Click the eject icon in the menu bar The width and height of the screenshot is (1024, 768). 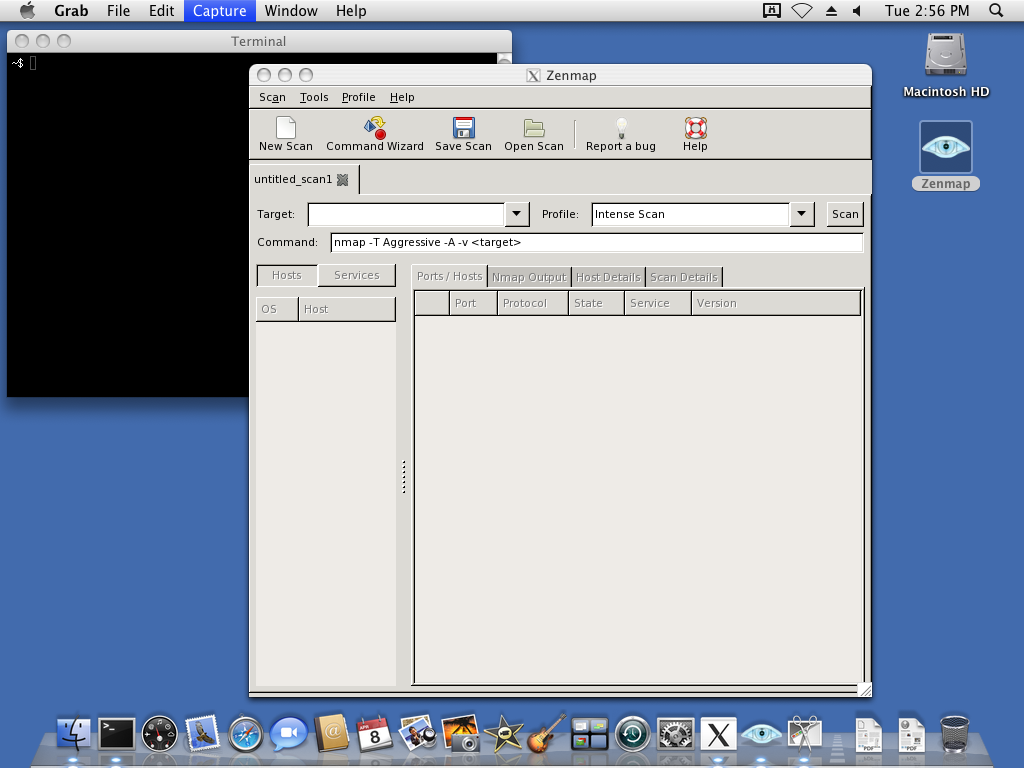click(831, 10)
